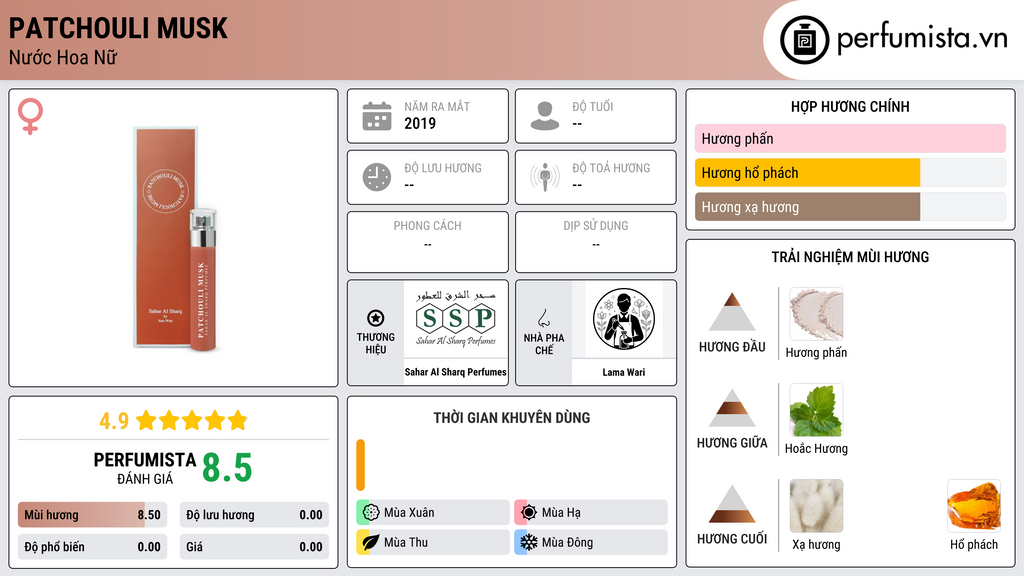Select the Hoắc Hương patchouli leaf image
Screen dimensions: 1024x576
[816, 410]
